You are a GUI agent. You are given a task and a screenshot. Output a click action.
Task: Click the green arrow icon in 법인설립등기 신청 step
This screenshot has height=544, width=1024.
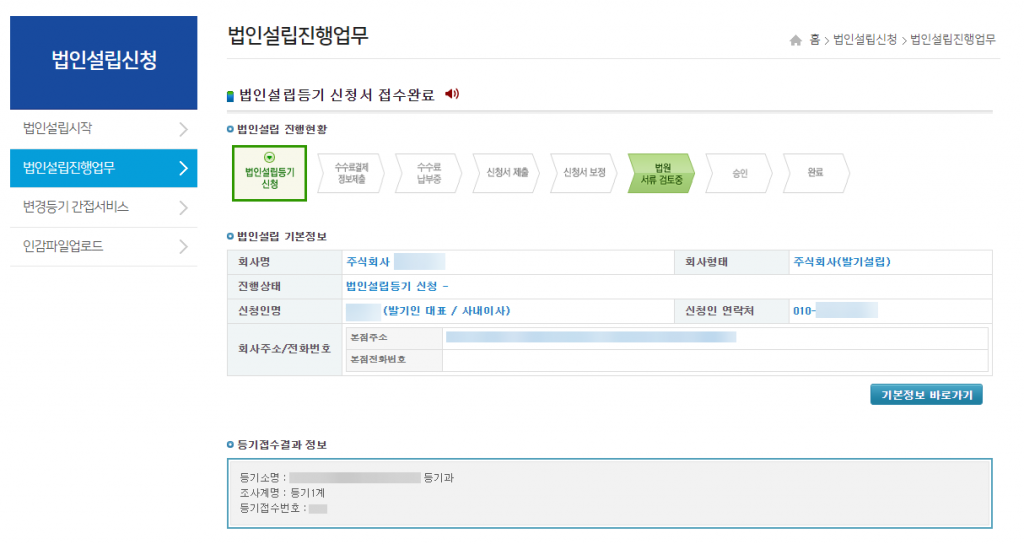pos(269,157)
